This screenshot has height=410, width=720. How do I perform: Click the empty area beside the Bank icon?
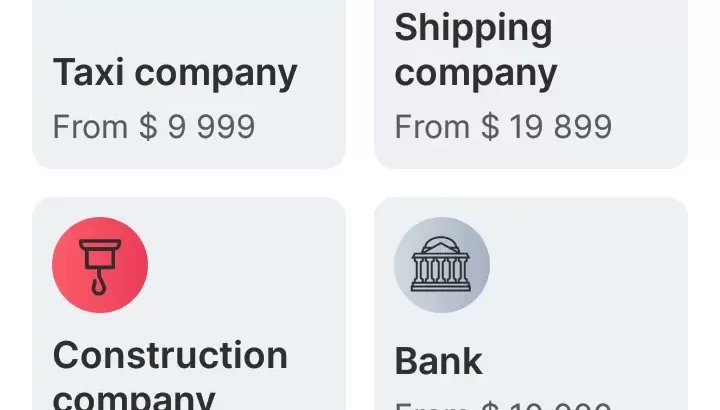point(590,265)
